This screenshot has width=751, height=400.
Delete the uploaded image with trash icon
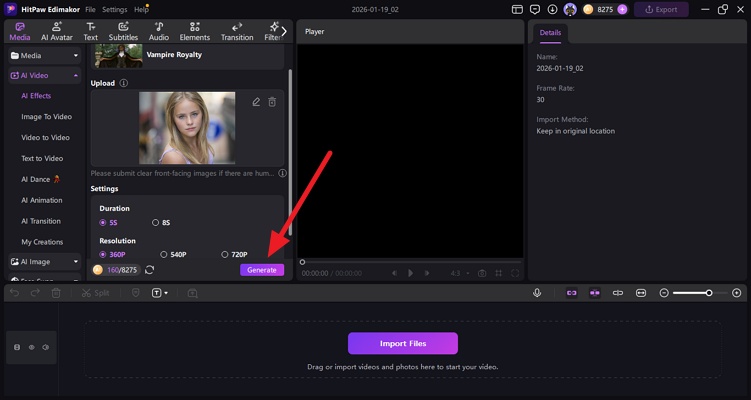click(x=272, y=102)
